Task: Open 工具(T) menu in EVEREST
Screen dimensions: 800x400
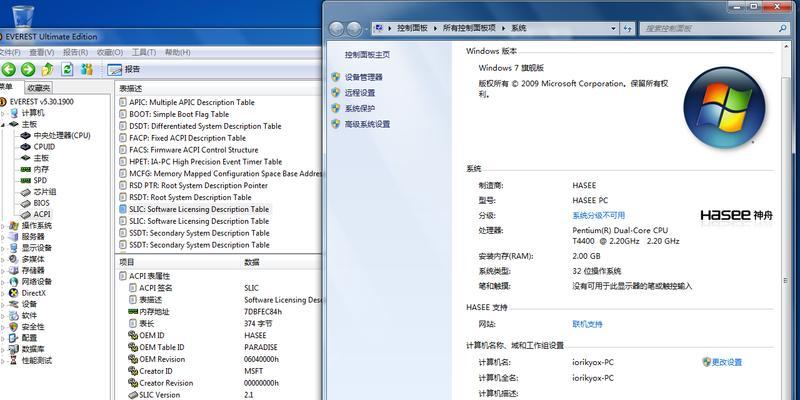Action: point(144,52)
